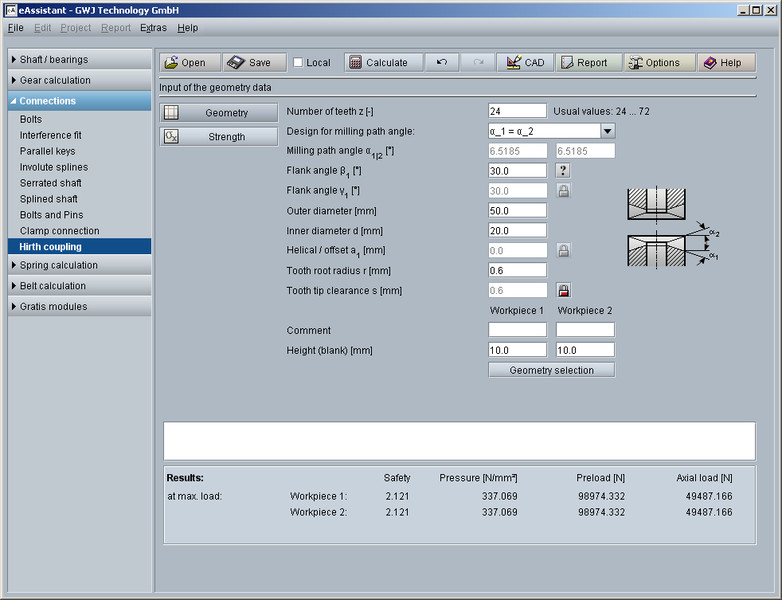The height and width of the screenshot is (600, 782).
Task: Unlock the tooth tip clearance lock
Action: click(x=563, y=291)
